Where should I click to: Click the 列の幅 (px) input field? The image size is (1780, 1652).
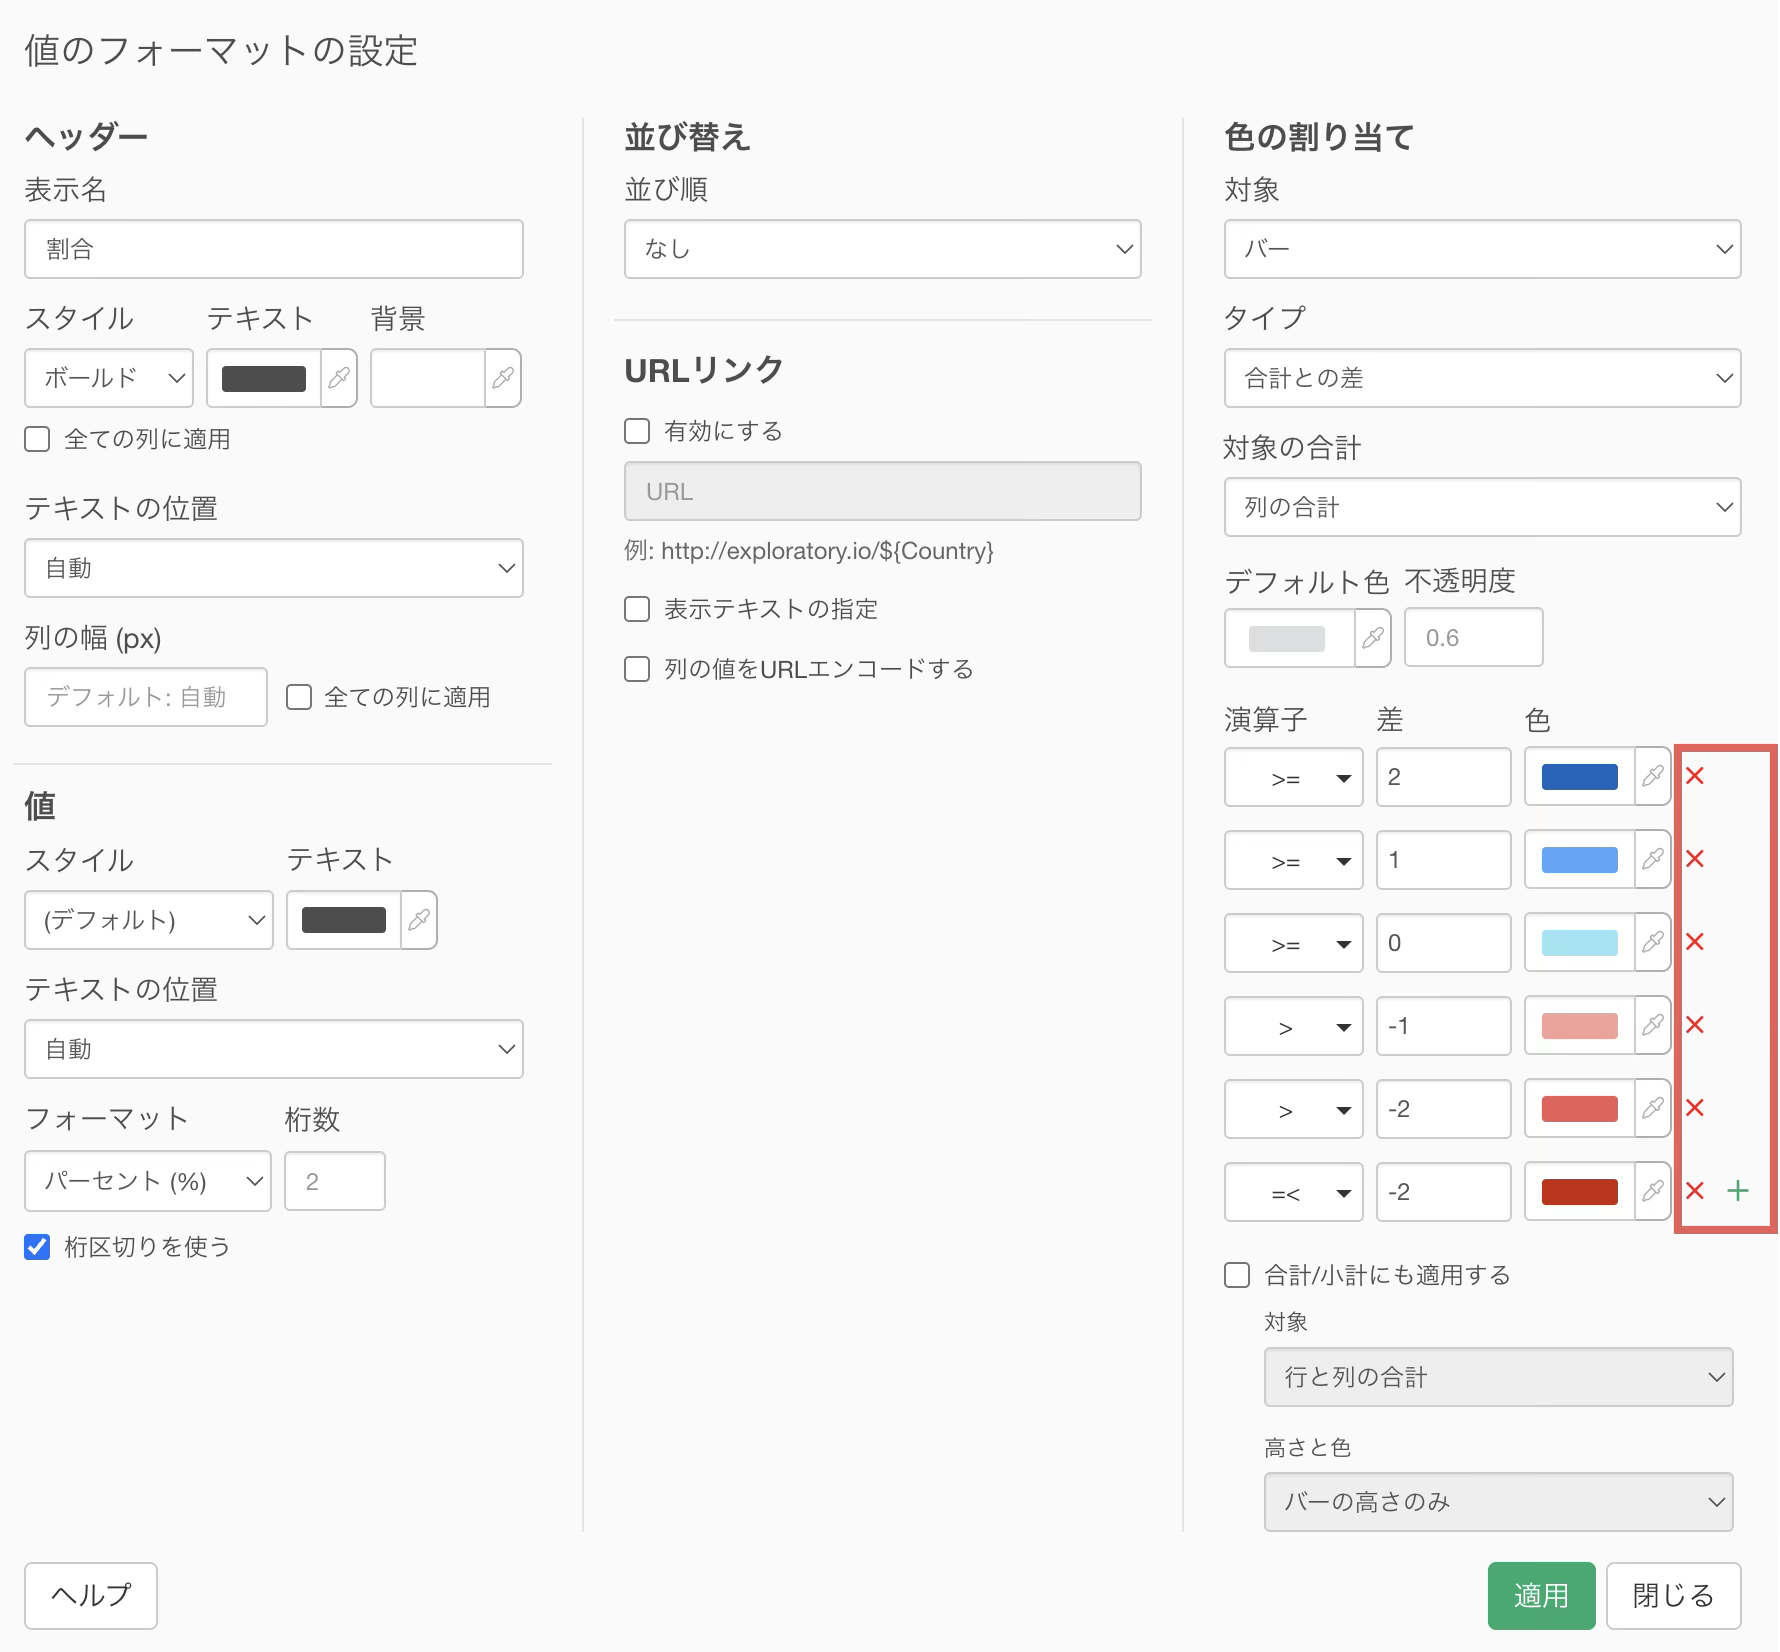(x=146, y=697)
